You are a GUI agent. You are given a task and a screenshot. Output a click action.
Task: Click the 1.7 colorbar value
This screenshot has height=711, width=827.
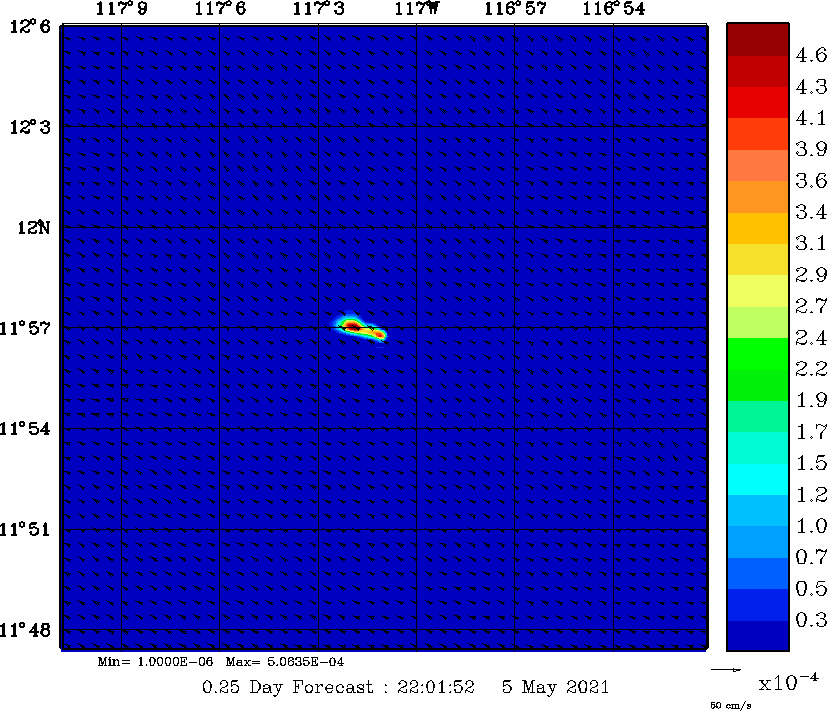[x=811, y=431]
